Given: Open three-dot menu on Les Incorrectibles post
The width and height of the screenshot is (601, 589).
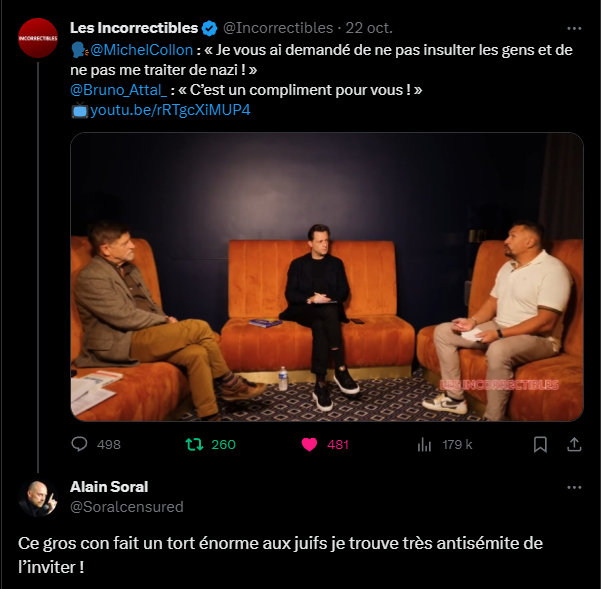Looking at the screenshot, I should [x=574, y=28].
